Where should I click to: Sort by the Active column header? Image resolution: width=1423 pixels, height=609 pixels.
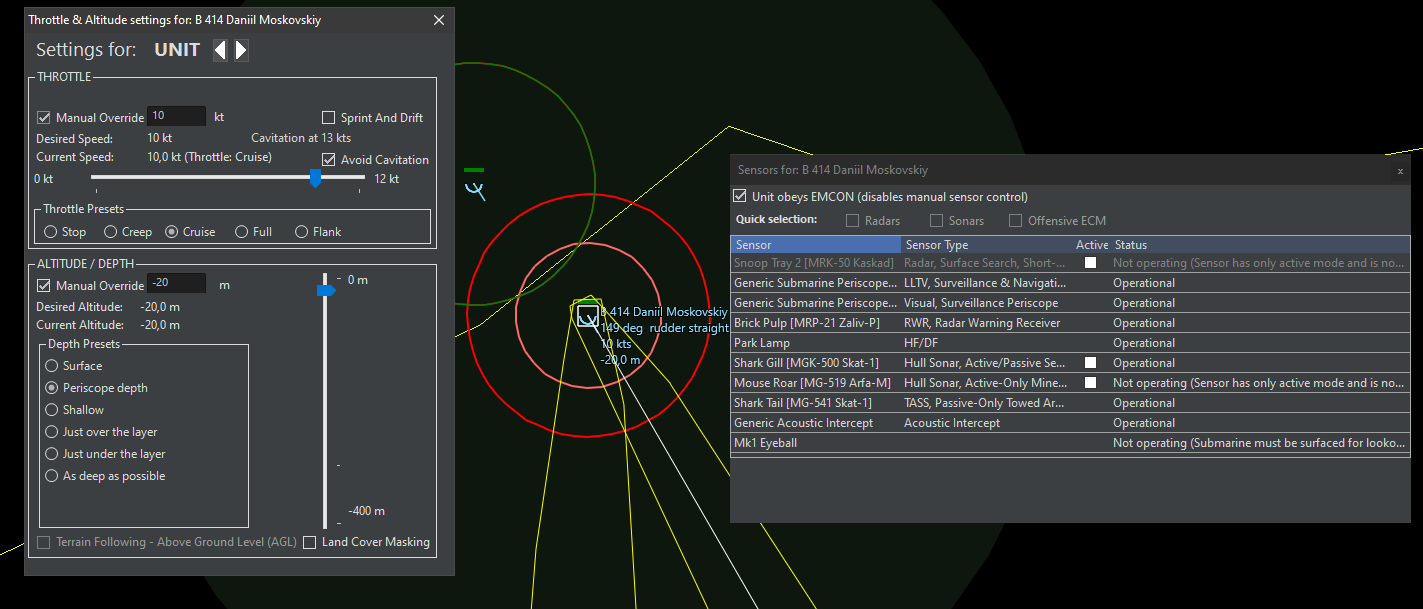point(1091,245)
